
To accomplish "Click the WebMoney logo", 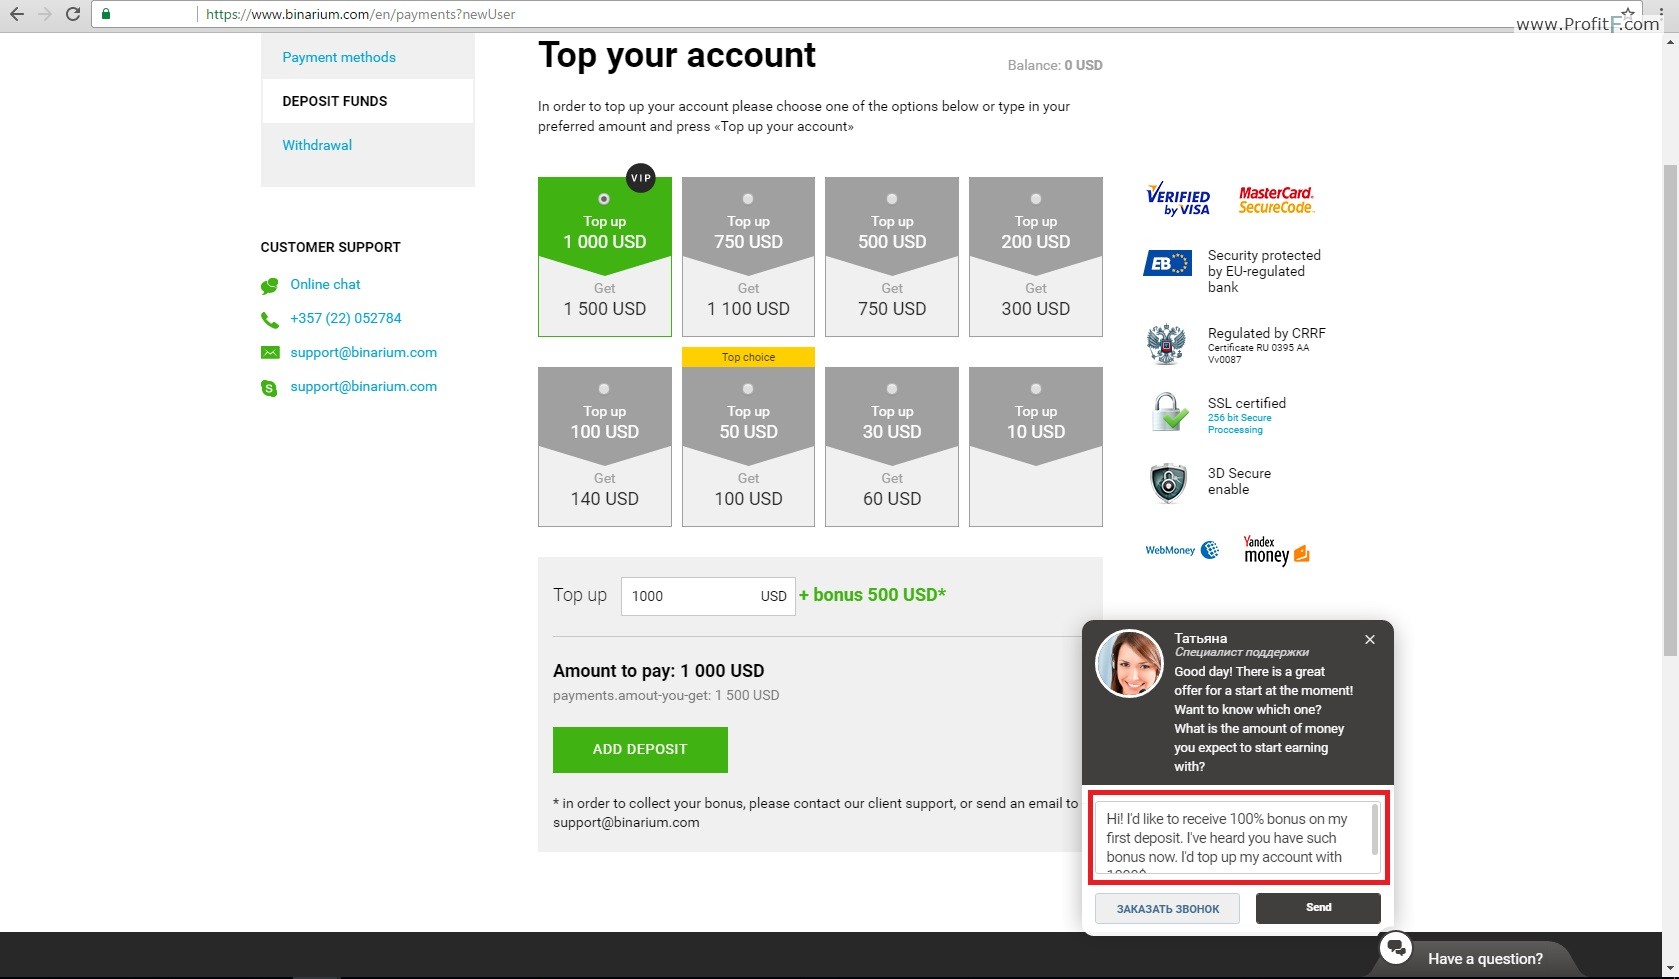I will 1182,550.
